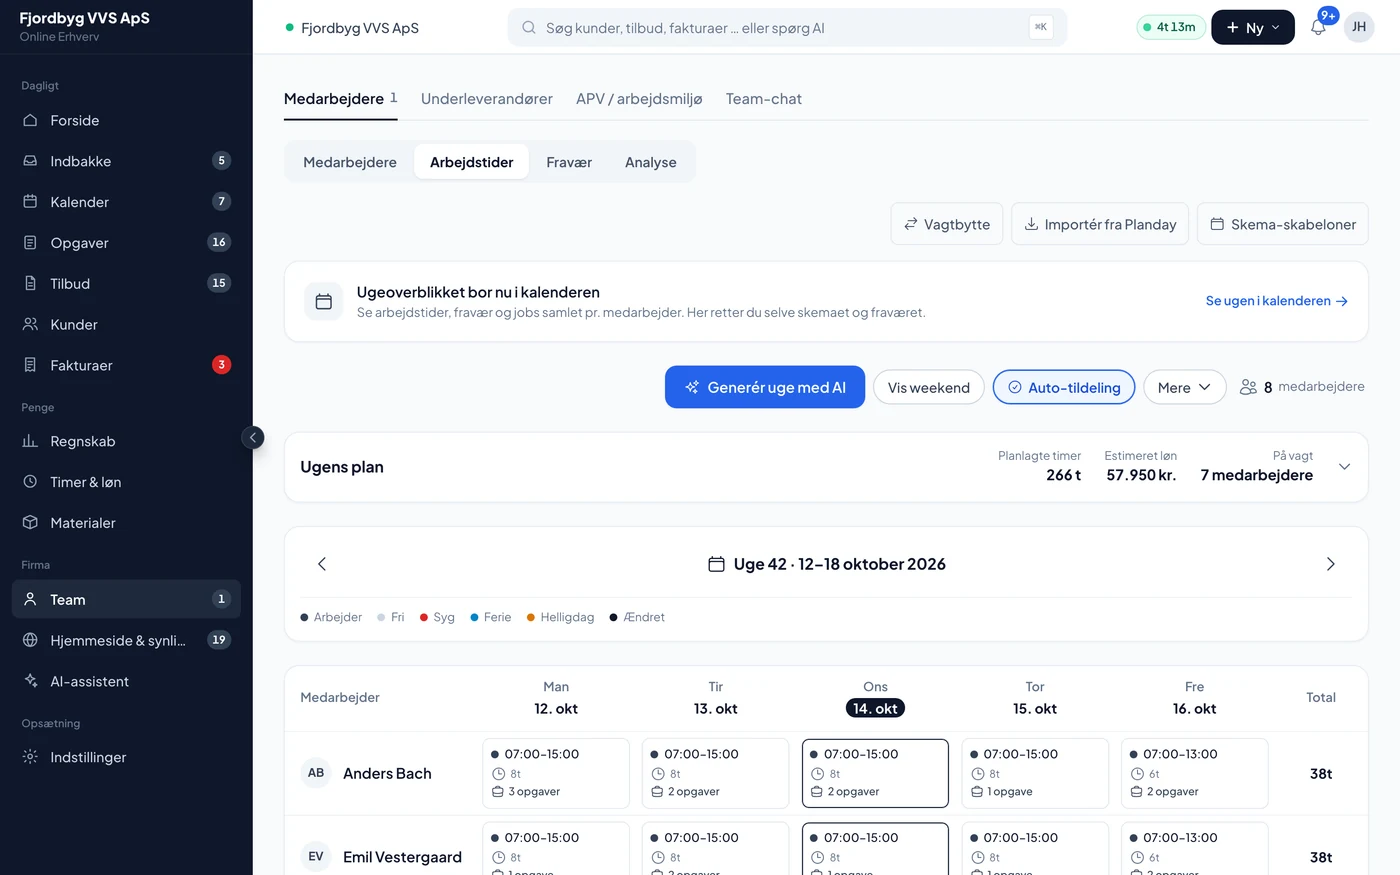Open Timer & løn in sidebar

[126, 482]
